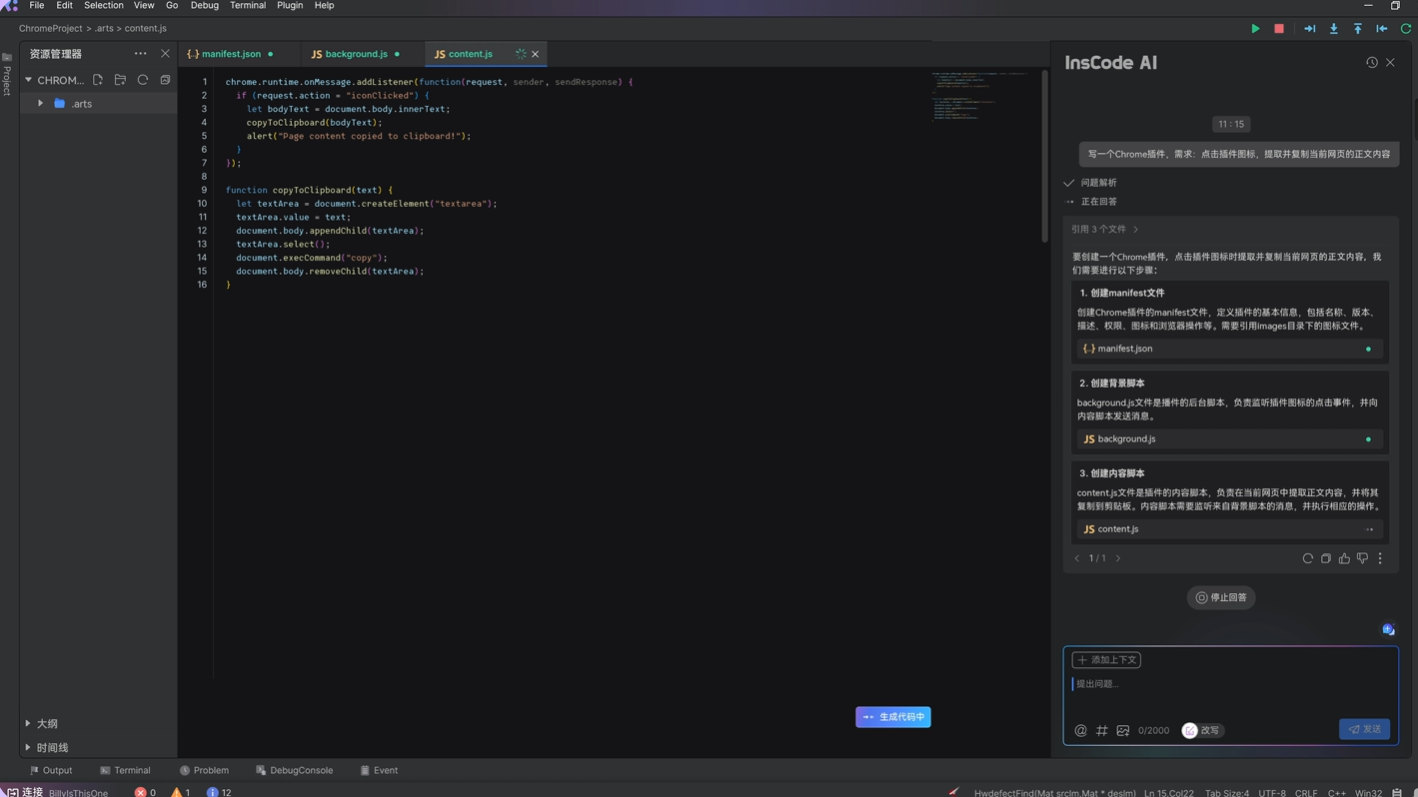Image resolution: width=1418 pixels, height=797 pixels.
Task: Collapse all folders in the explorer
Action: pos(165,80)
